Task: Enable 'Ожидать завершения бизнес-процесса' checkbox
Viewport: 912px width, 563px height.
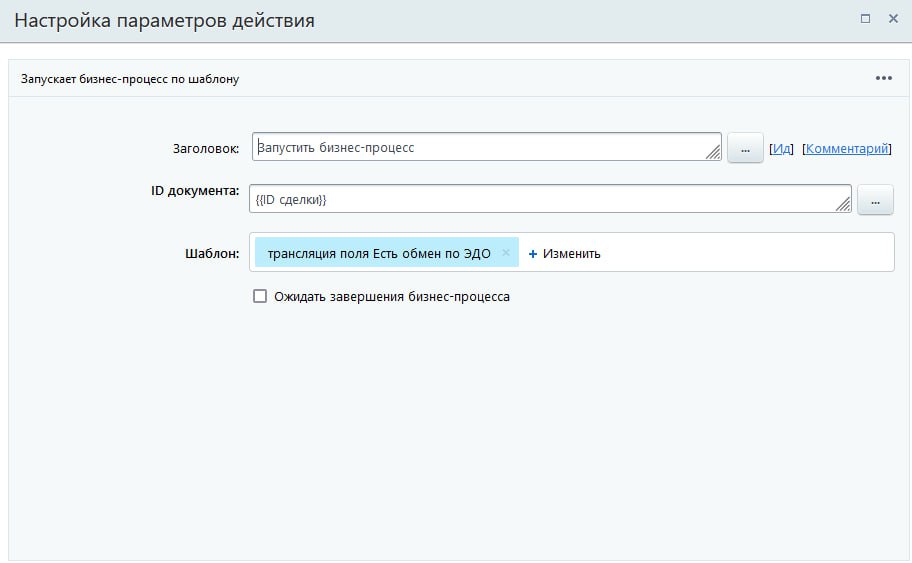Action: pos(260,296)
